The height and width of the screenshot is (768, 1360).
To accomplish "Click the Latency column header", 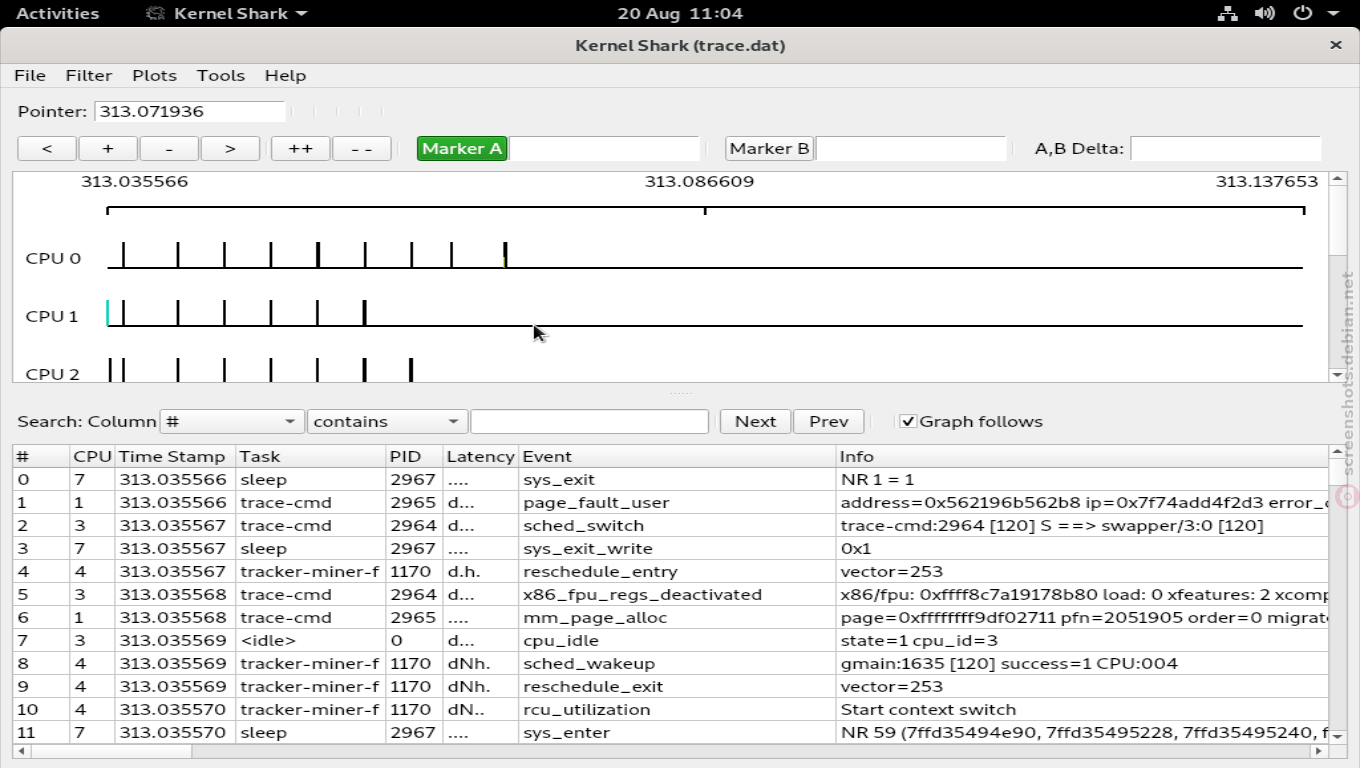I will (481, 457).
